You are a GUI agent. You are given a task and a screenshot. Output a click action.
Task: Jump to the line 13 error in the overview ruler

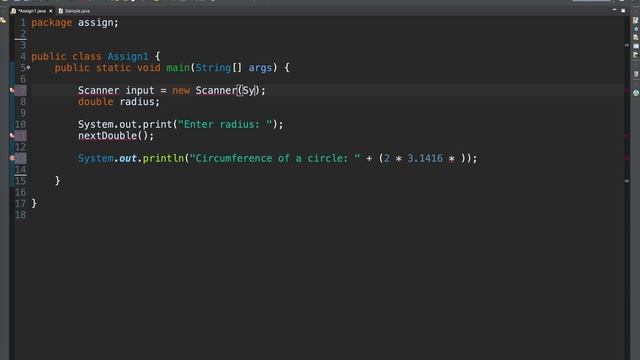(627, 158)
